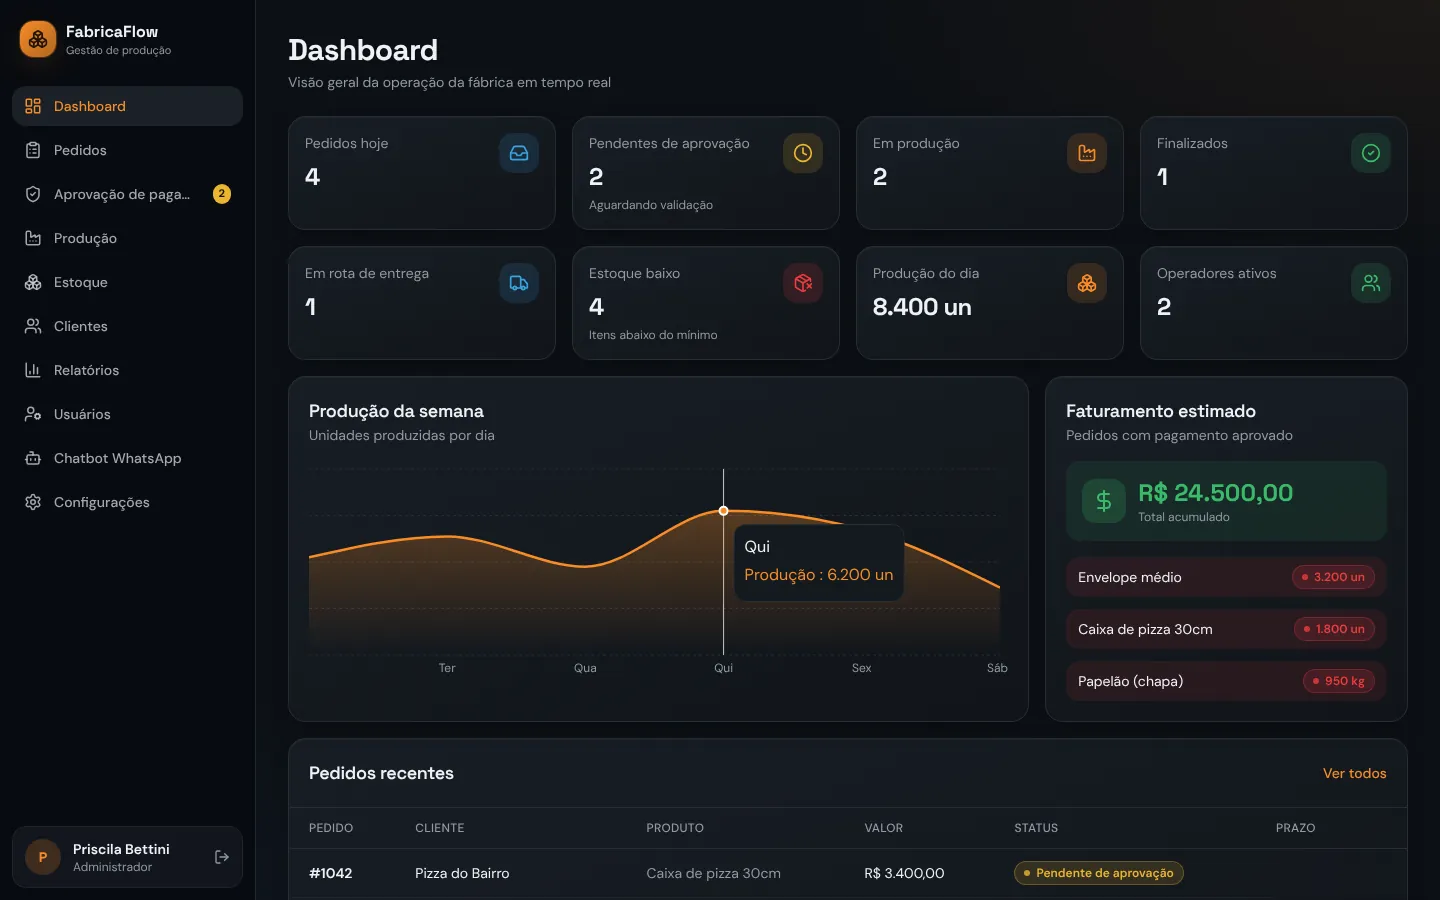Viewport: 1440px width, 900px height.
Task: Click the Dashboard grid icon in sidebar
Action: (x=33, y=106)
